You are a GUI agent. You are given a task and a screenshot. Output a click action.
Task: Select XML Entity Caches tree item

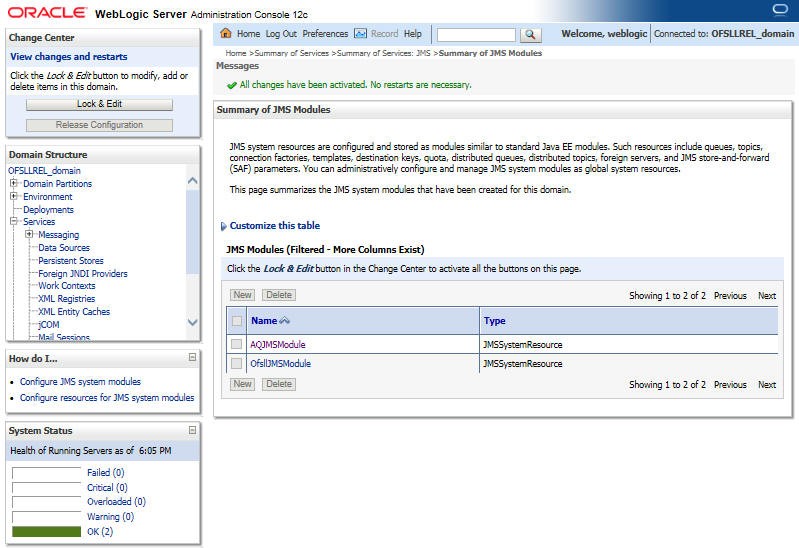click(x=74, y=311)
